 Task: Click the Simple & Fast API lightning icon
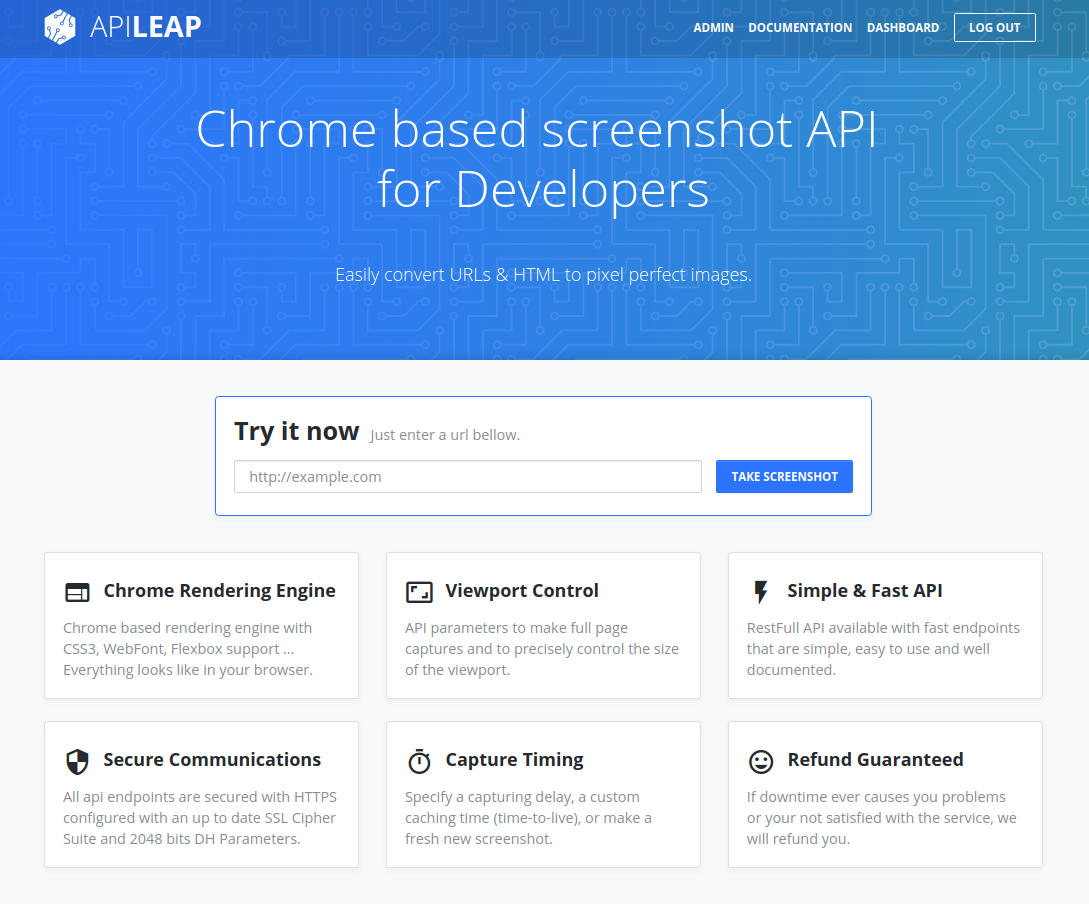761,591
